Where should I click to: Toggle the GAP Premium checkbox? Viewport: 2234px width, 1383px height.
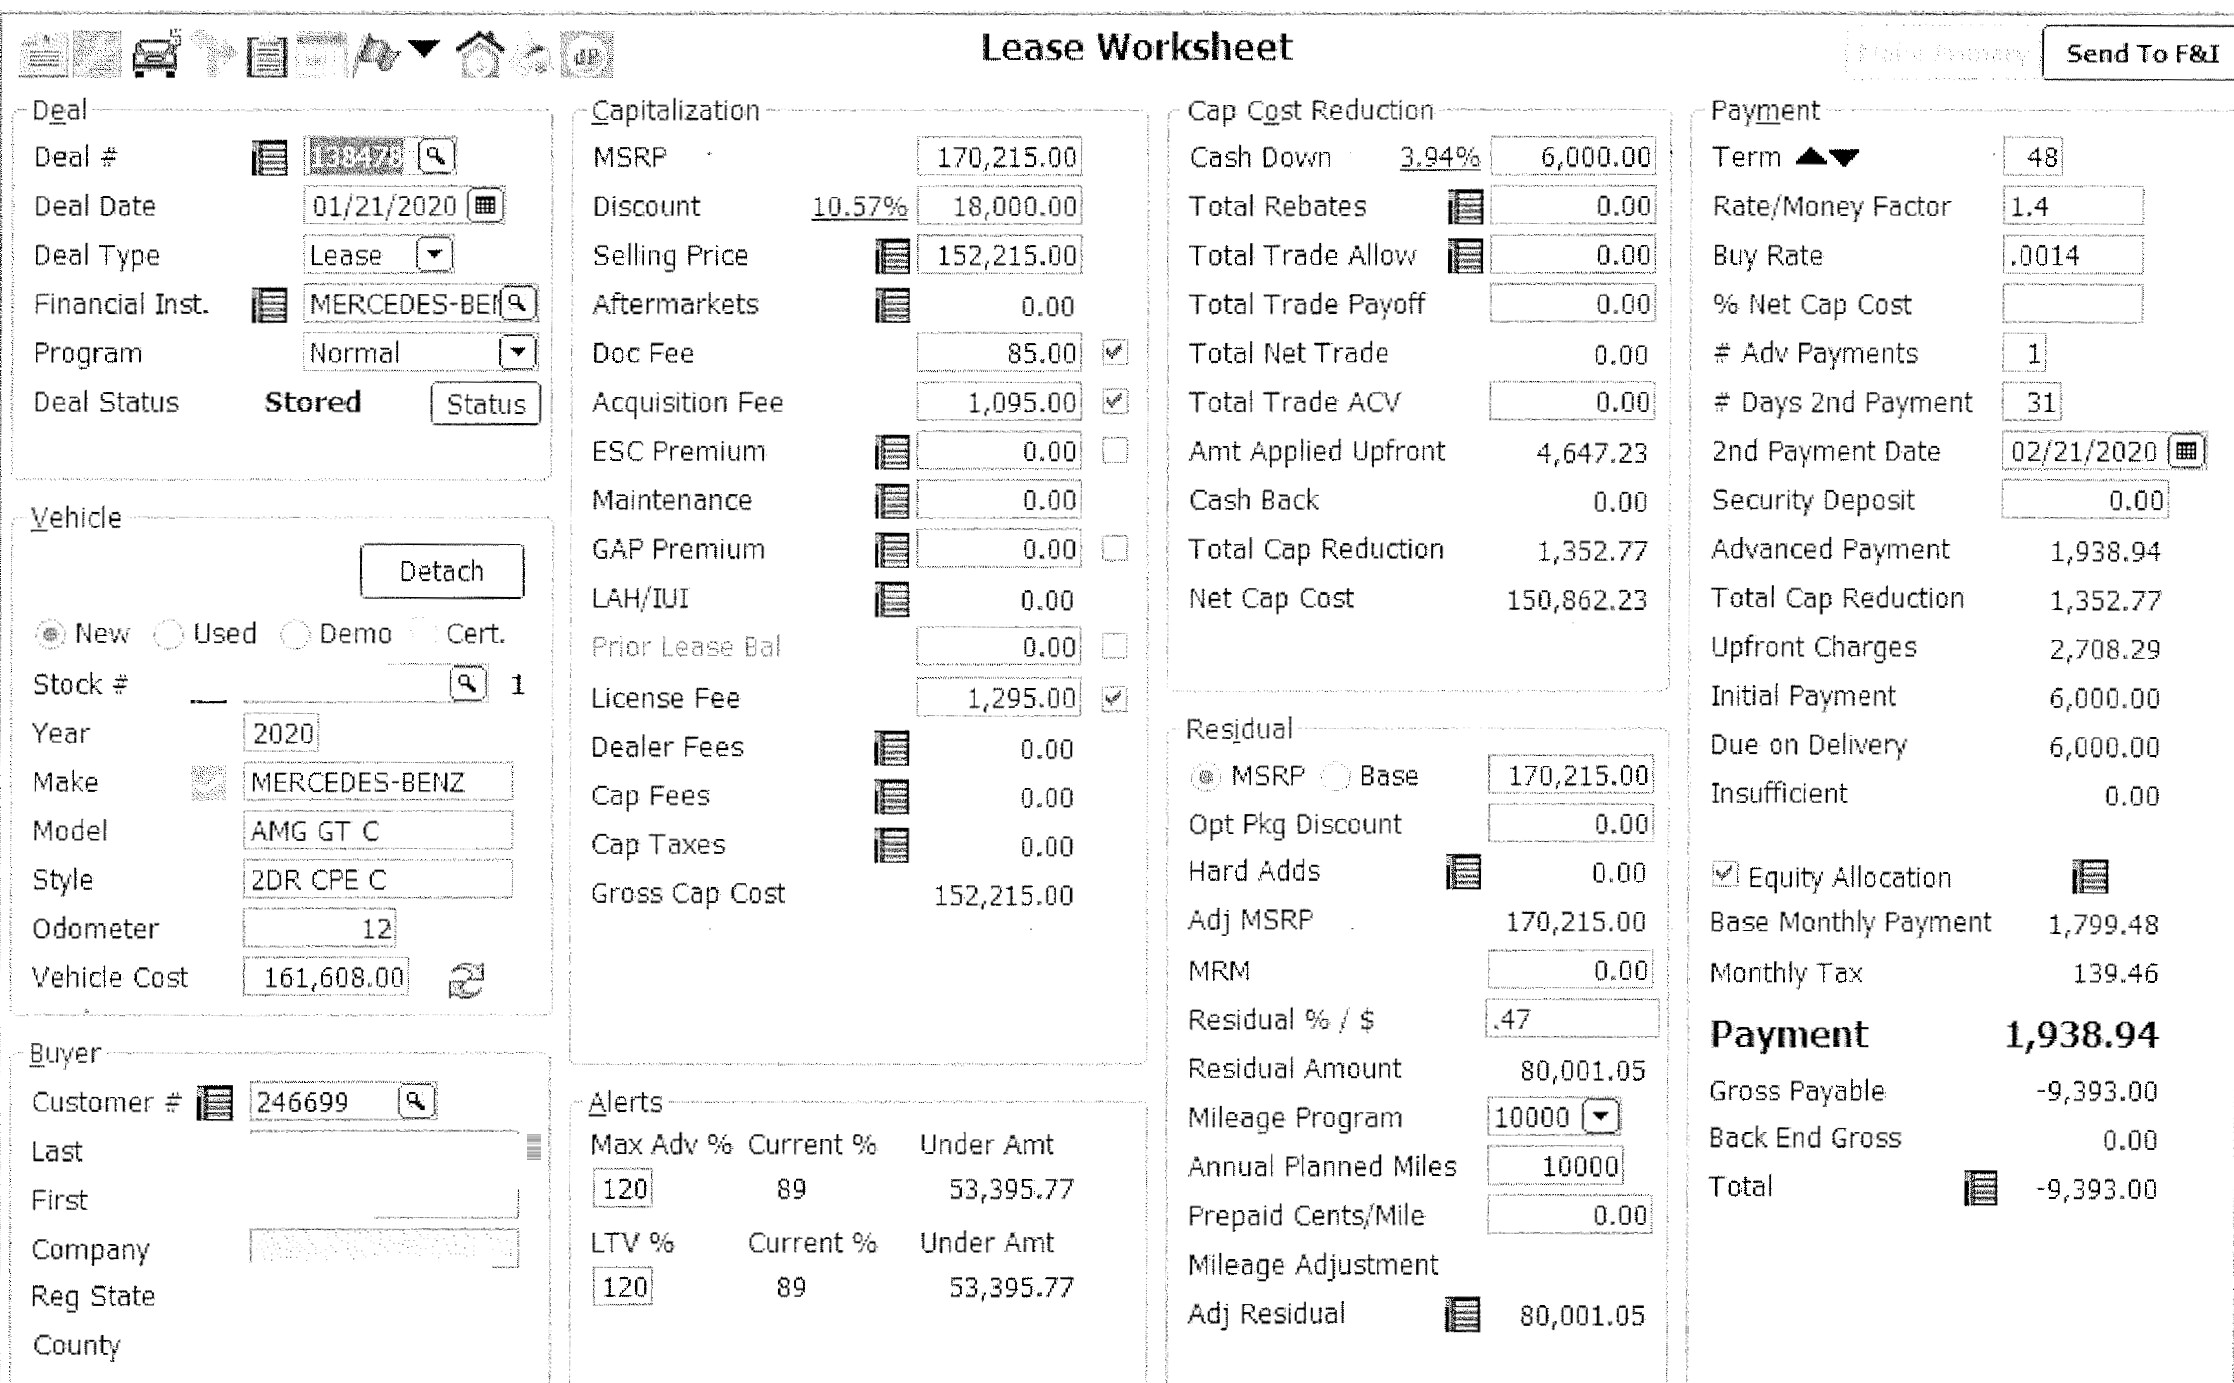point(1114,548)
